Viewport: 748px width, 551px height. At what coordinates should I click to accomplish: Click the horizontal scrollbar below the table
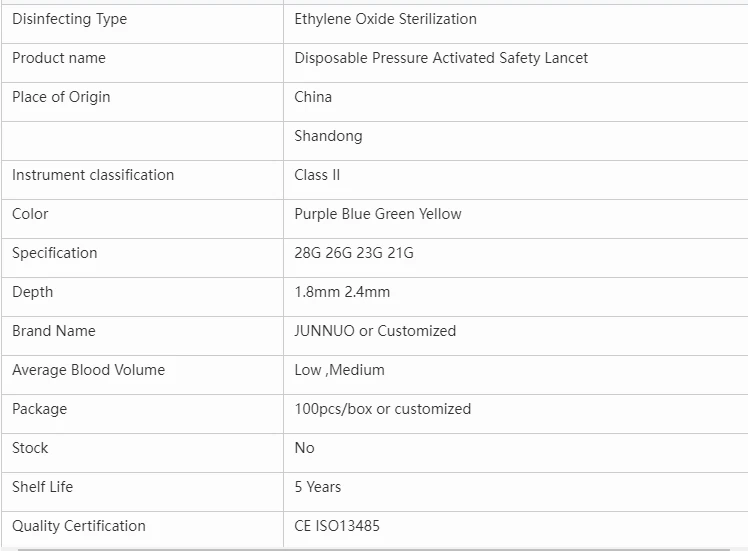[374, 550]
